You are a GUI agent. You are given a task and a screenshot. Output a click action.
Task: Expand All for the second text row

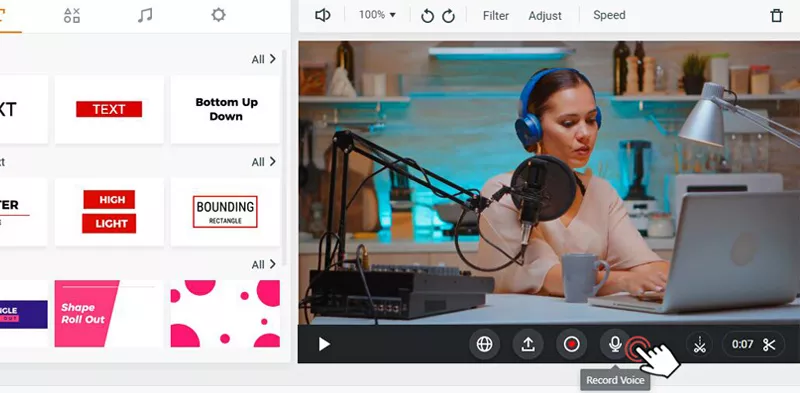[x=264, y=162]
